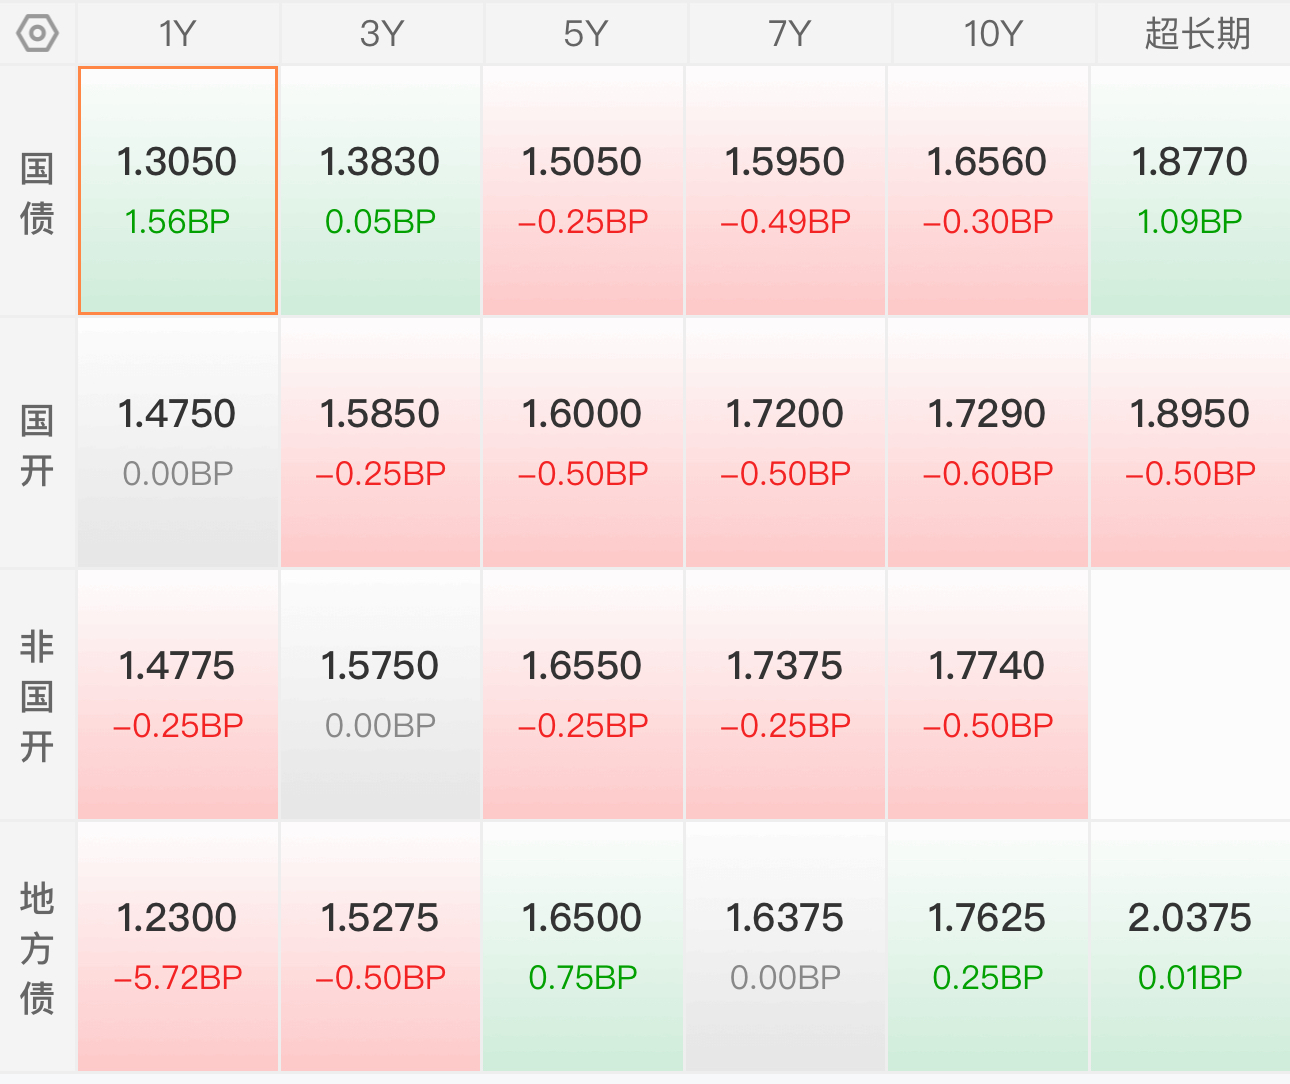Image resolution: width=1290 pixels, height=1084 pixels.
Task: Open the 国债 超长期 cell 1.8770
Action: [1190, 191]
